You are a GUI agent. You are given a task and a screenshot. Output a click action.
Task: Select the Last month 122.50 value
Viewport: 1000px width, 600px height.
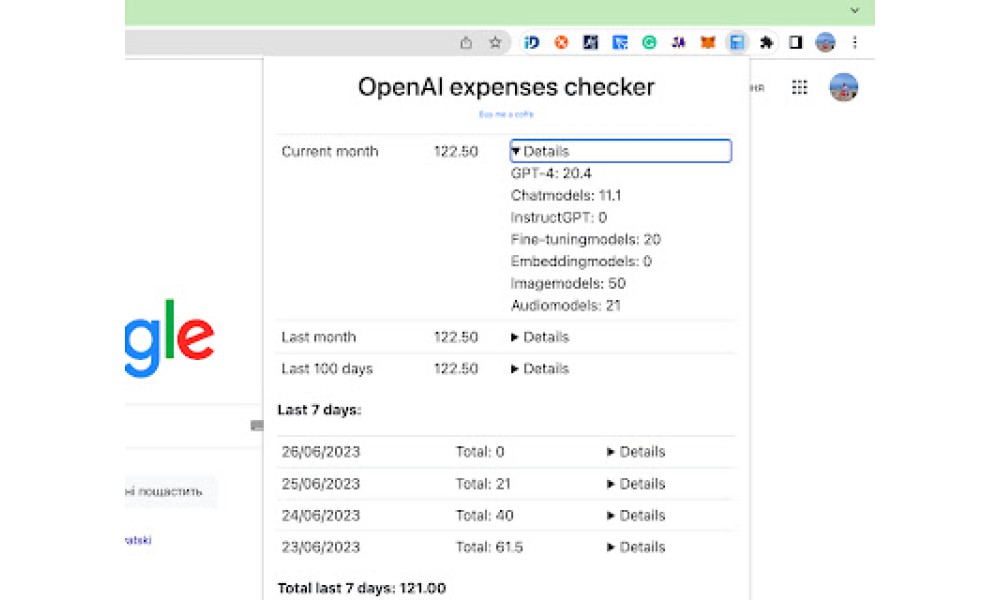pos(456,337)
